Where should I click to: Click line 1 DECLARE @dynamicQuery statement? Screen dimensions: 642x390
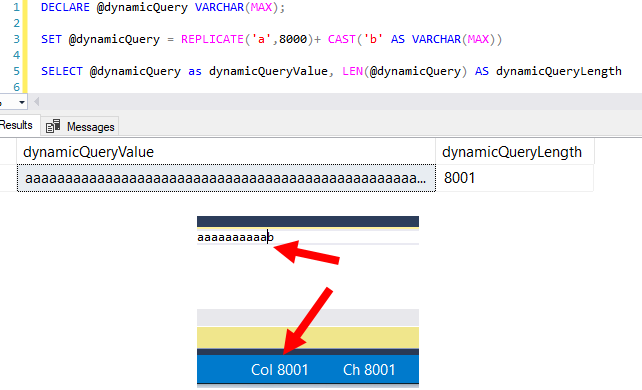pos(163,7)
